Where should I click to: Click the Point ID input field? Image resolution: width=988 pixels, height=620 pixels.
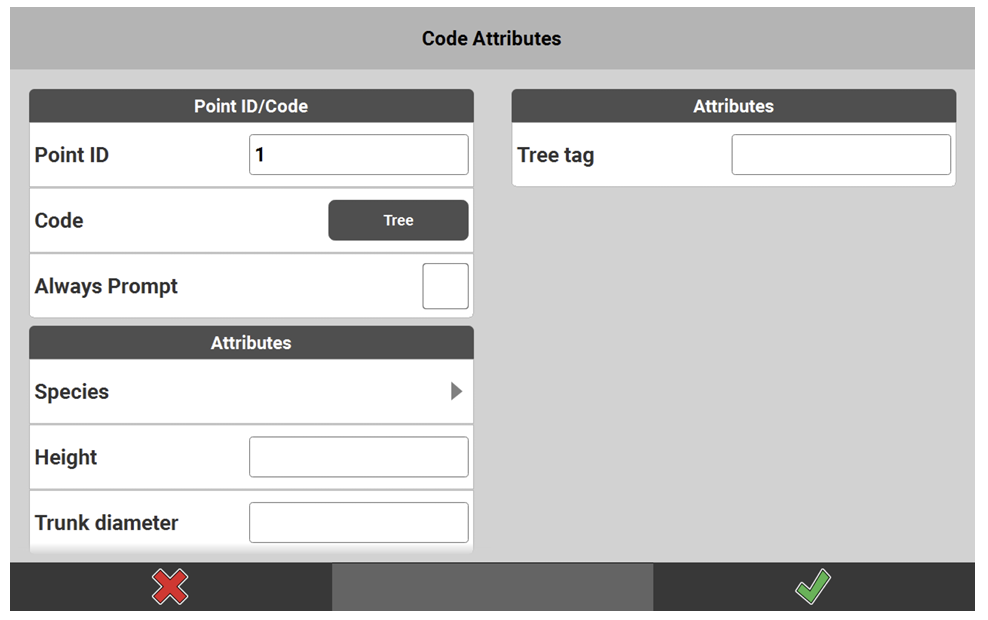point(358,155)
